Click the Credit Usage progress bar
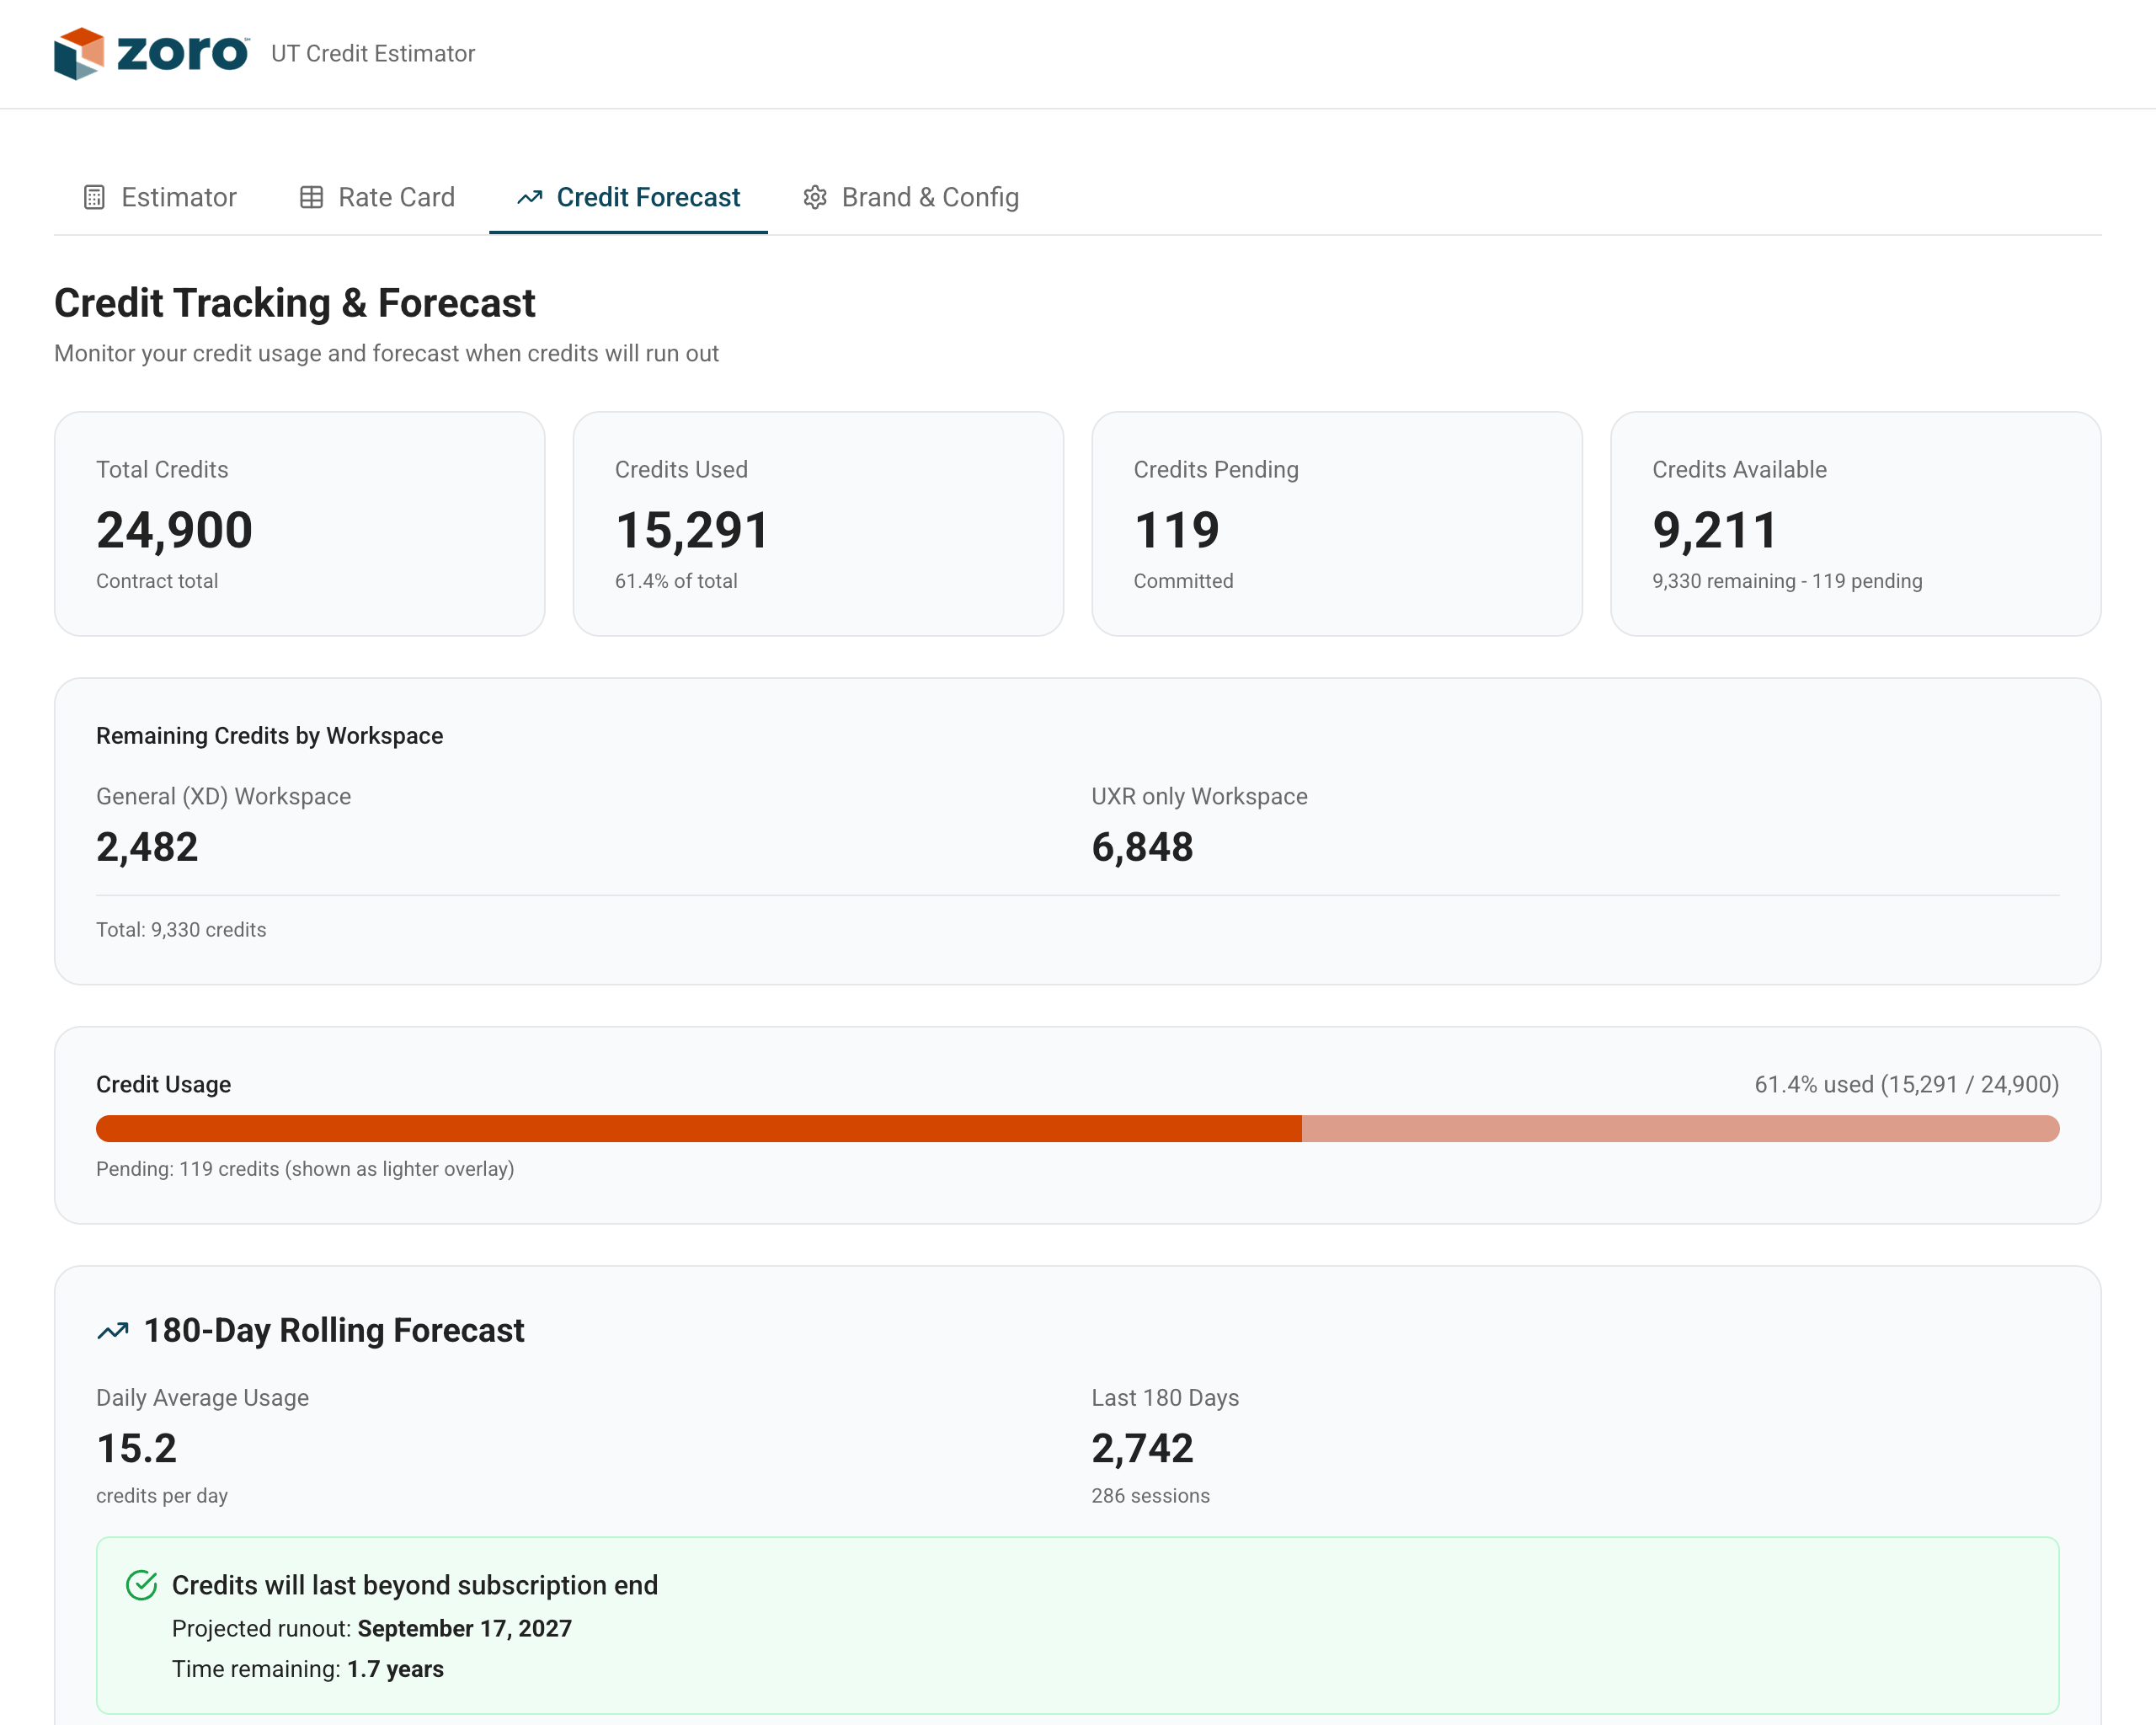 [1077, 1128]
